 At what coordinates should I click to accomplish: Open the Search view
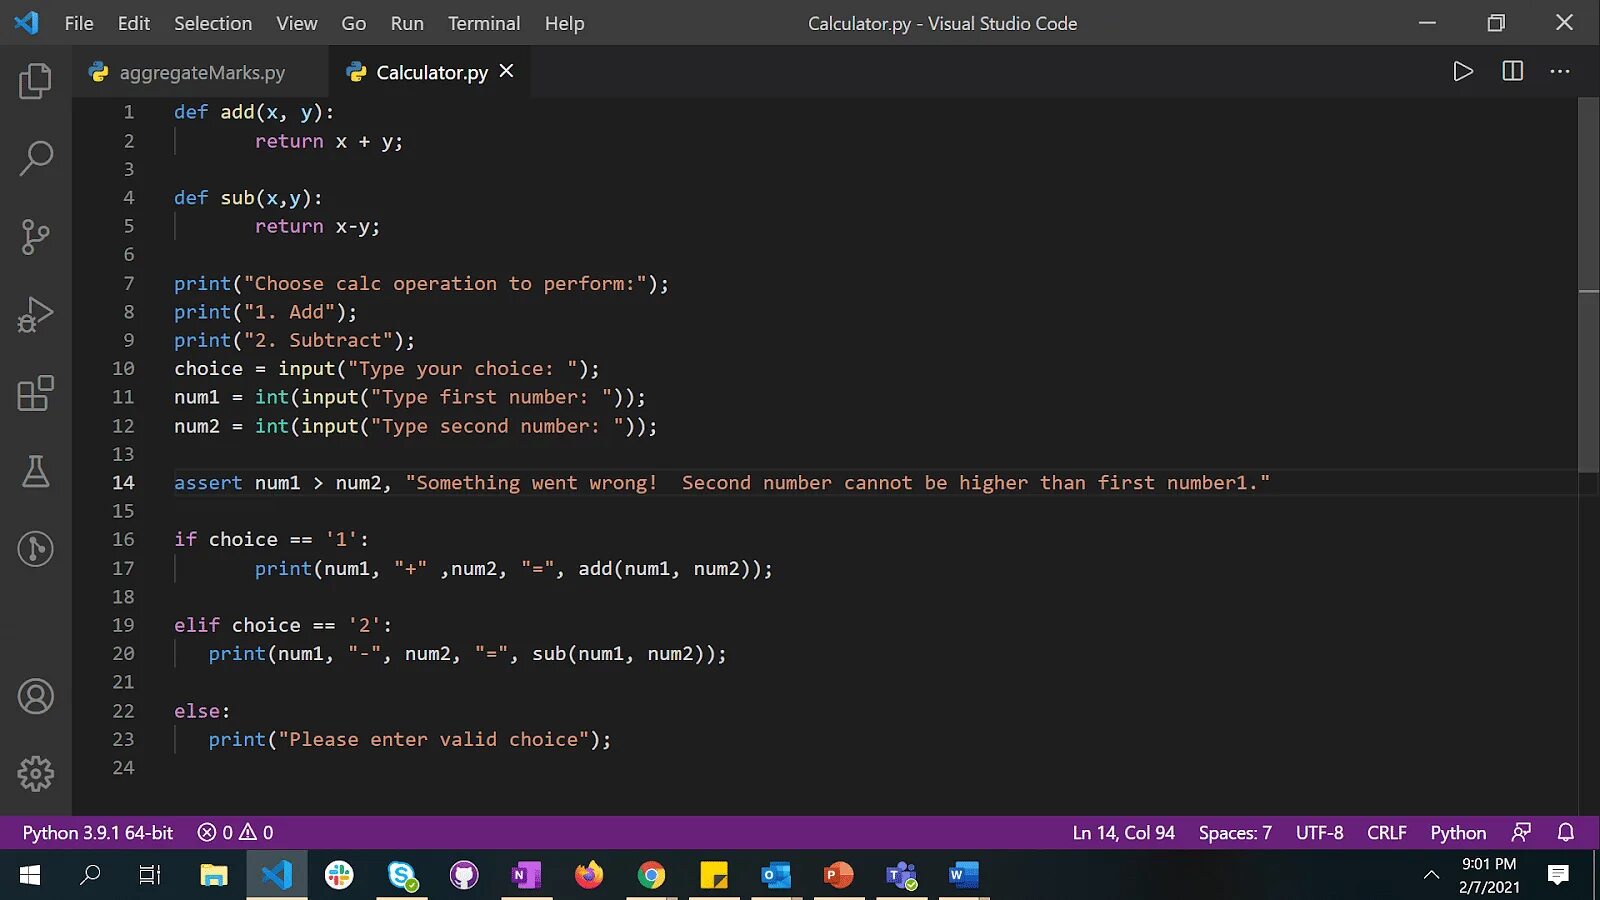(36, 158)
